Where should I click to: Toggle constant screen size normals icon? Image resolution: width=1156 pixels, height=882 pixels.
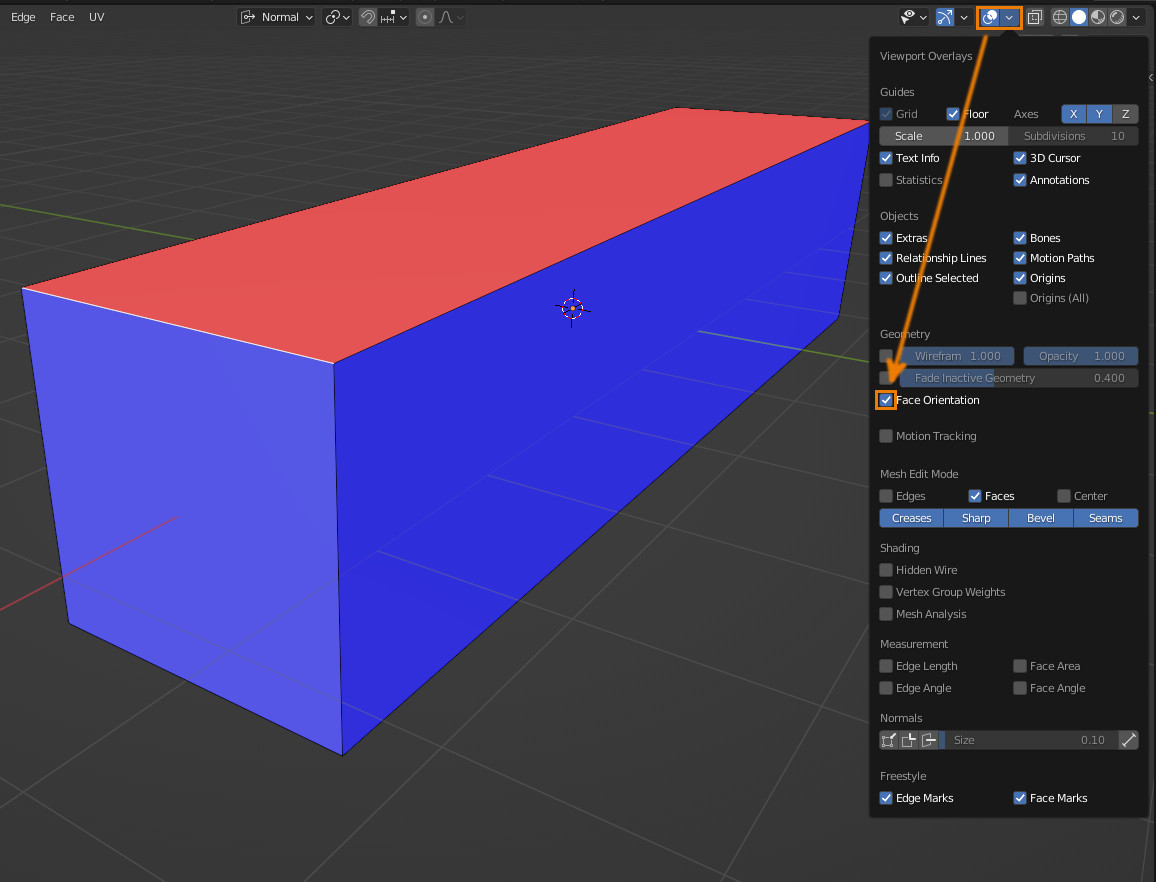[x=1128, y=740]
